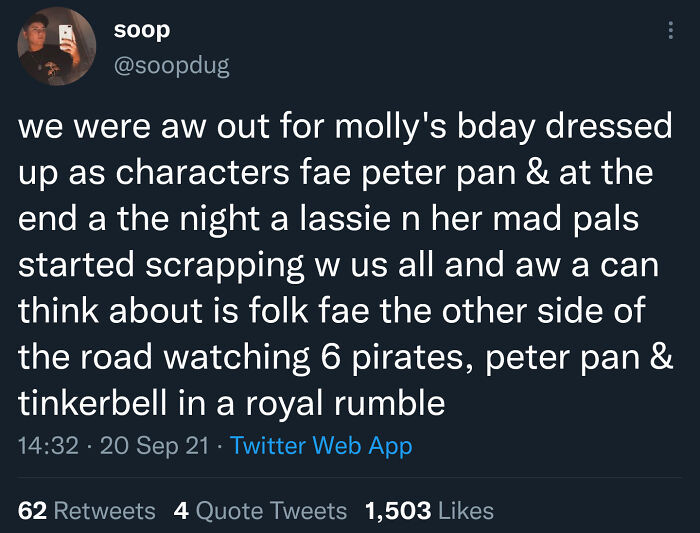The height and width of the screenshot is (533, 700).
Task: Click the phrase royal rumble in the tweet
Action: coord(346,404)
